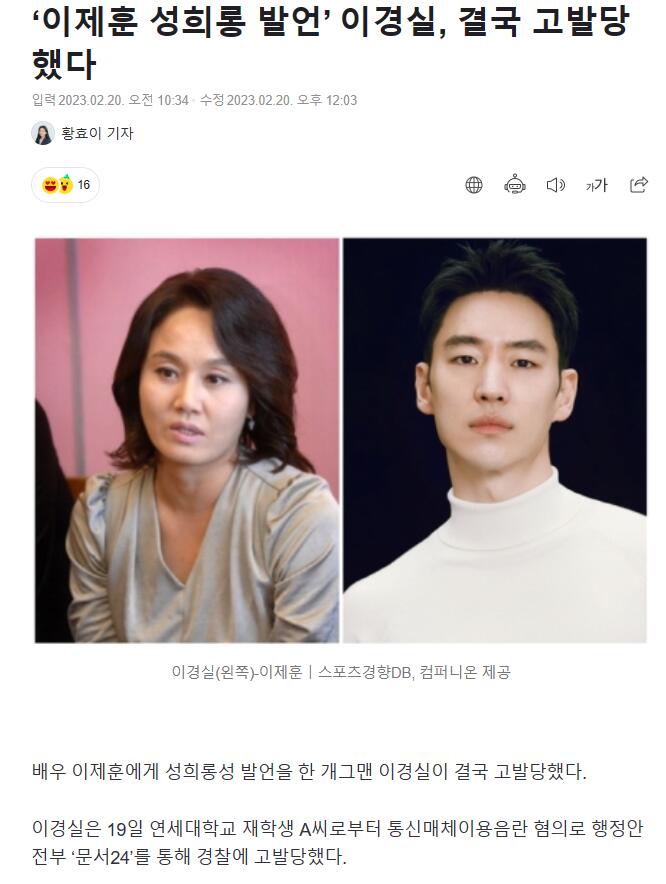Click the paragraph mentioning 연세대학교 재학생 A씨

(x=337, y=843)
